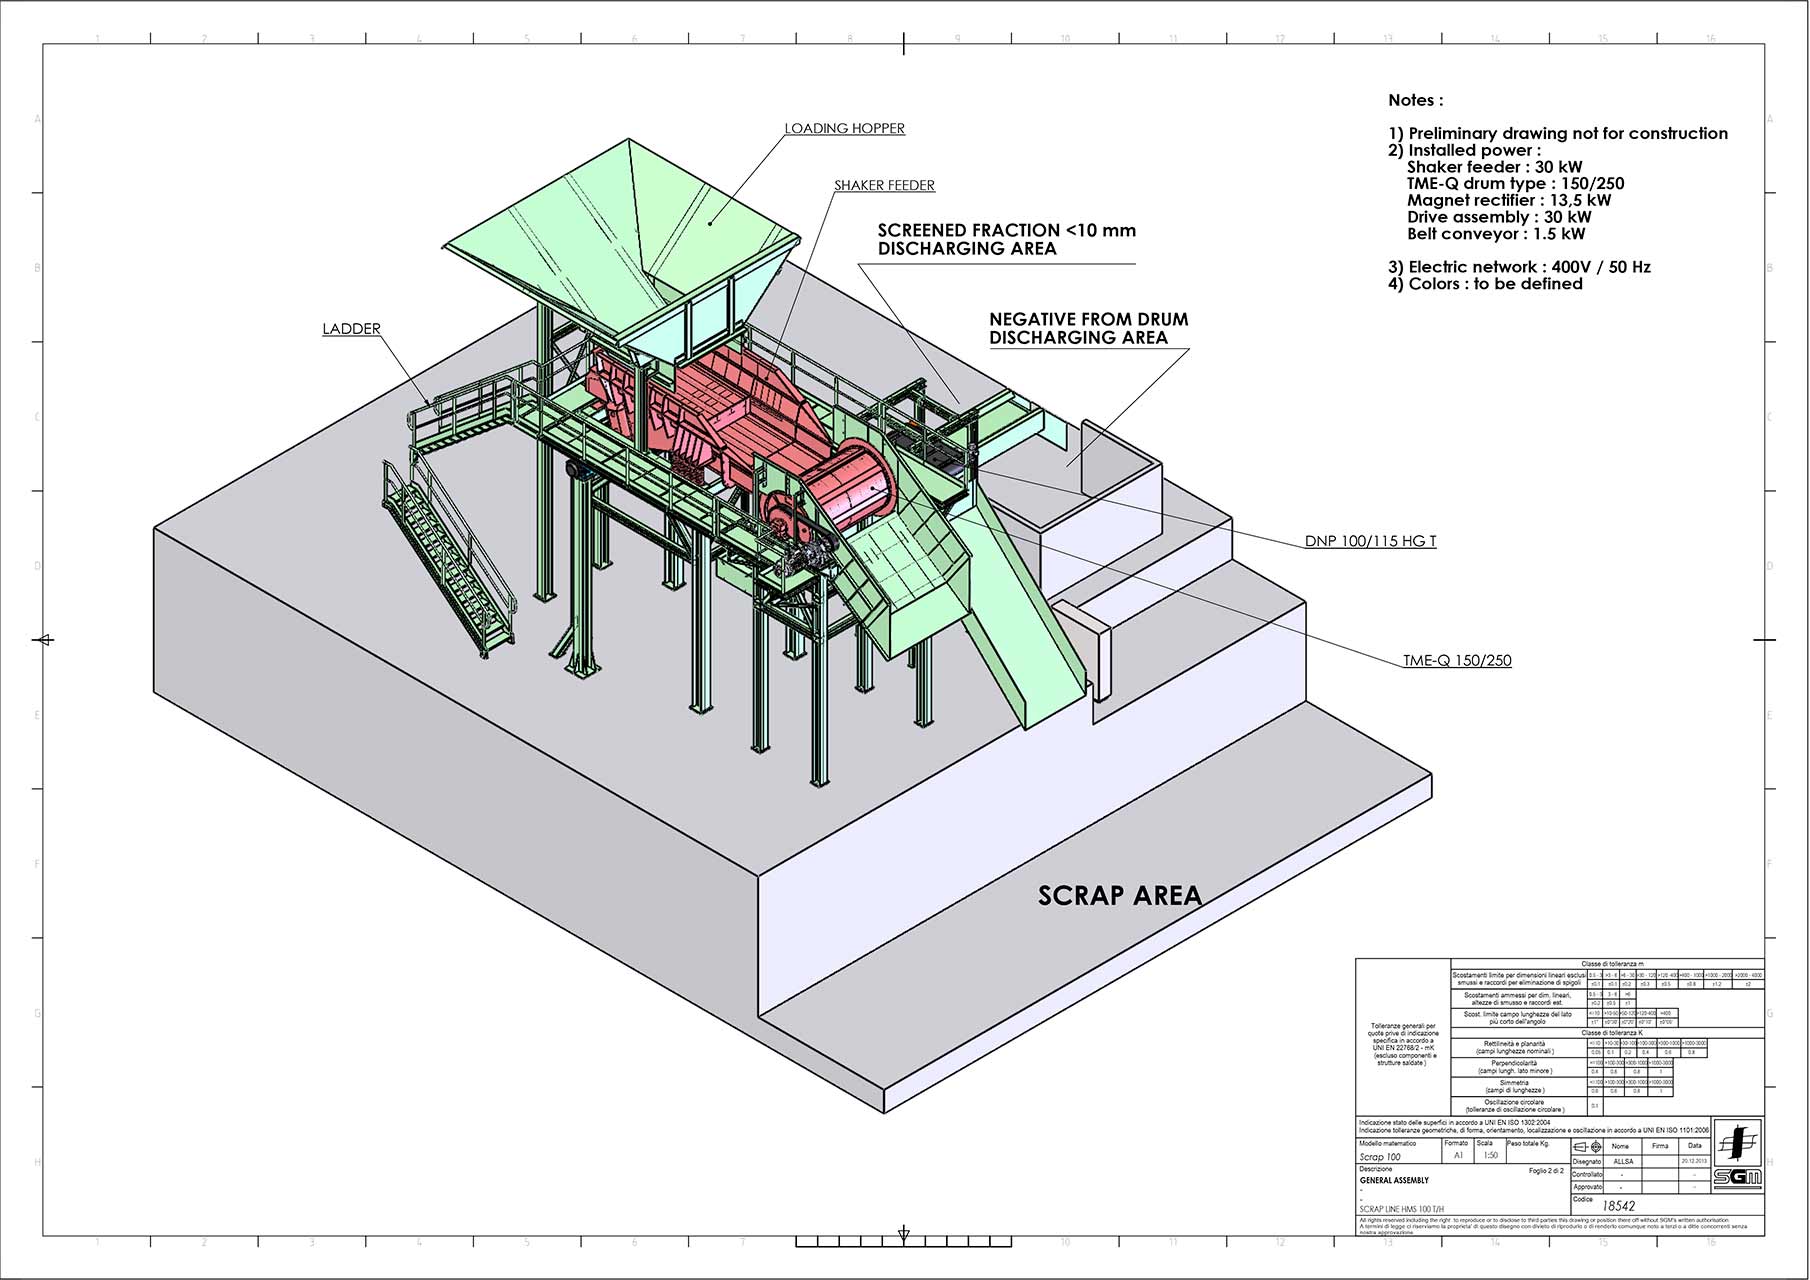Click the 'Data' column header

(1694, 1146)
